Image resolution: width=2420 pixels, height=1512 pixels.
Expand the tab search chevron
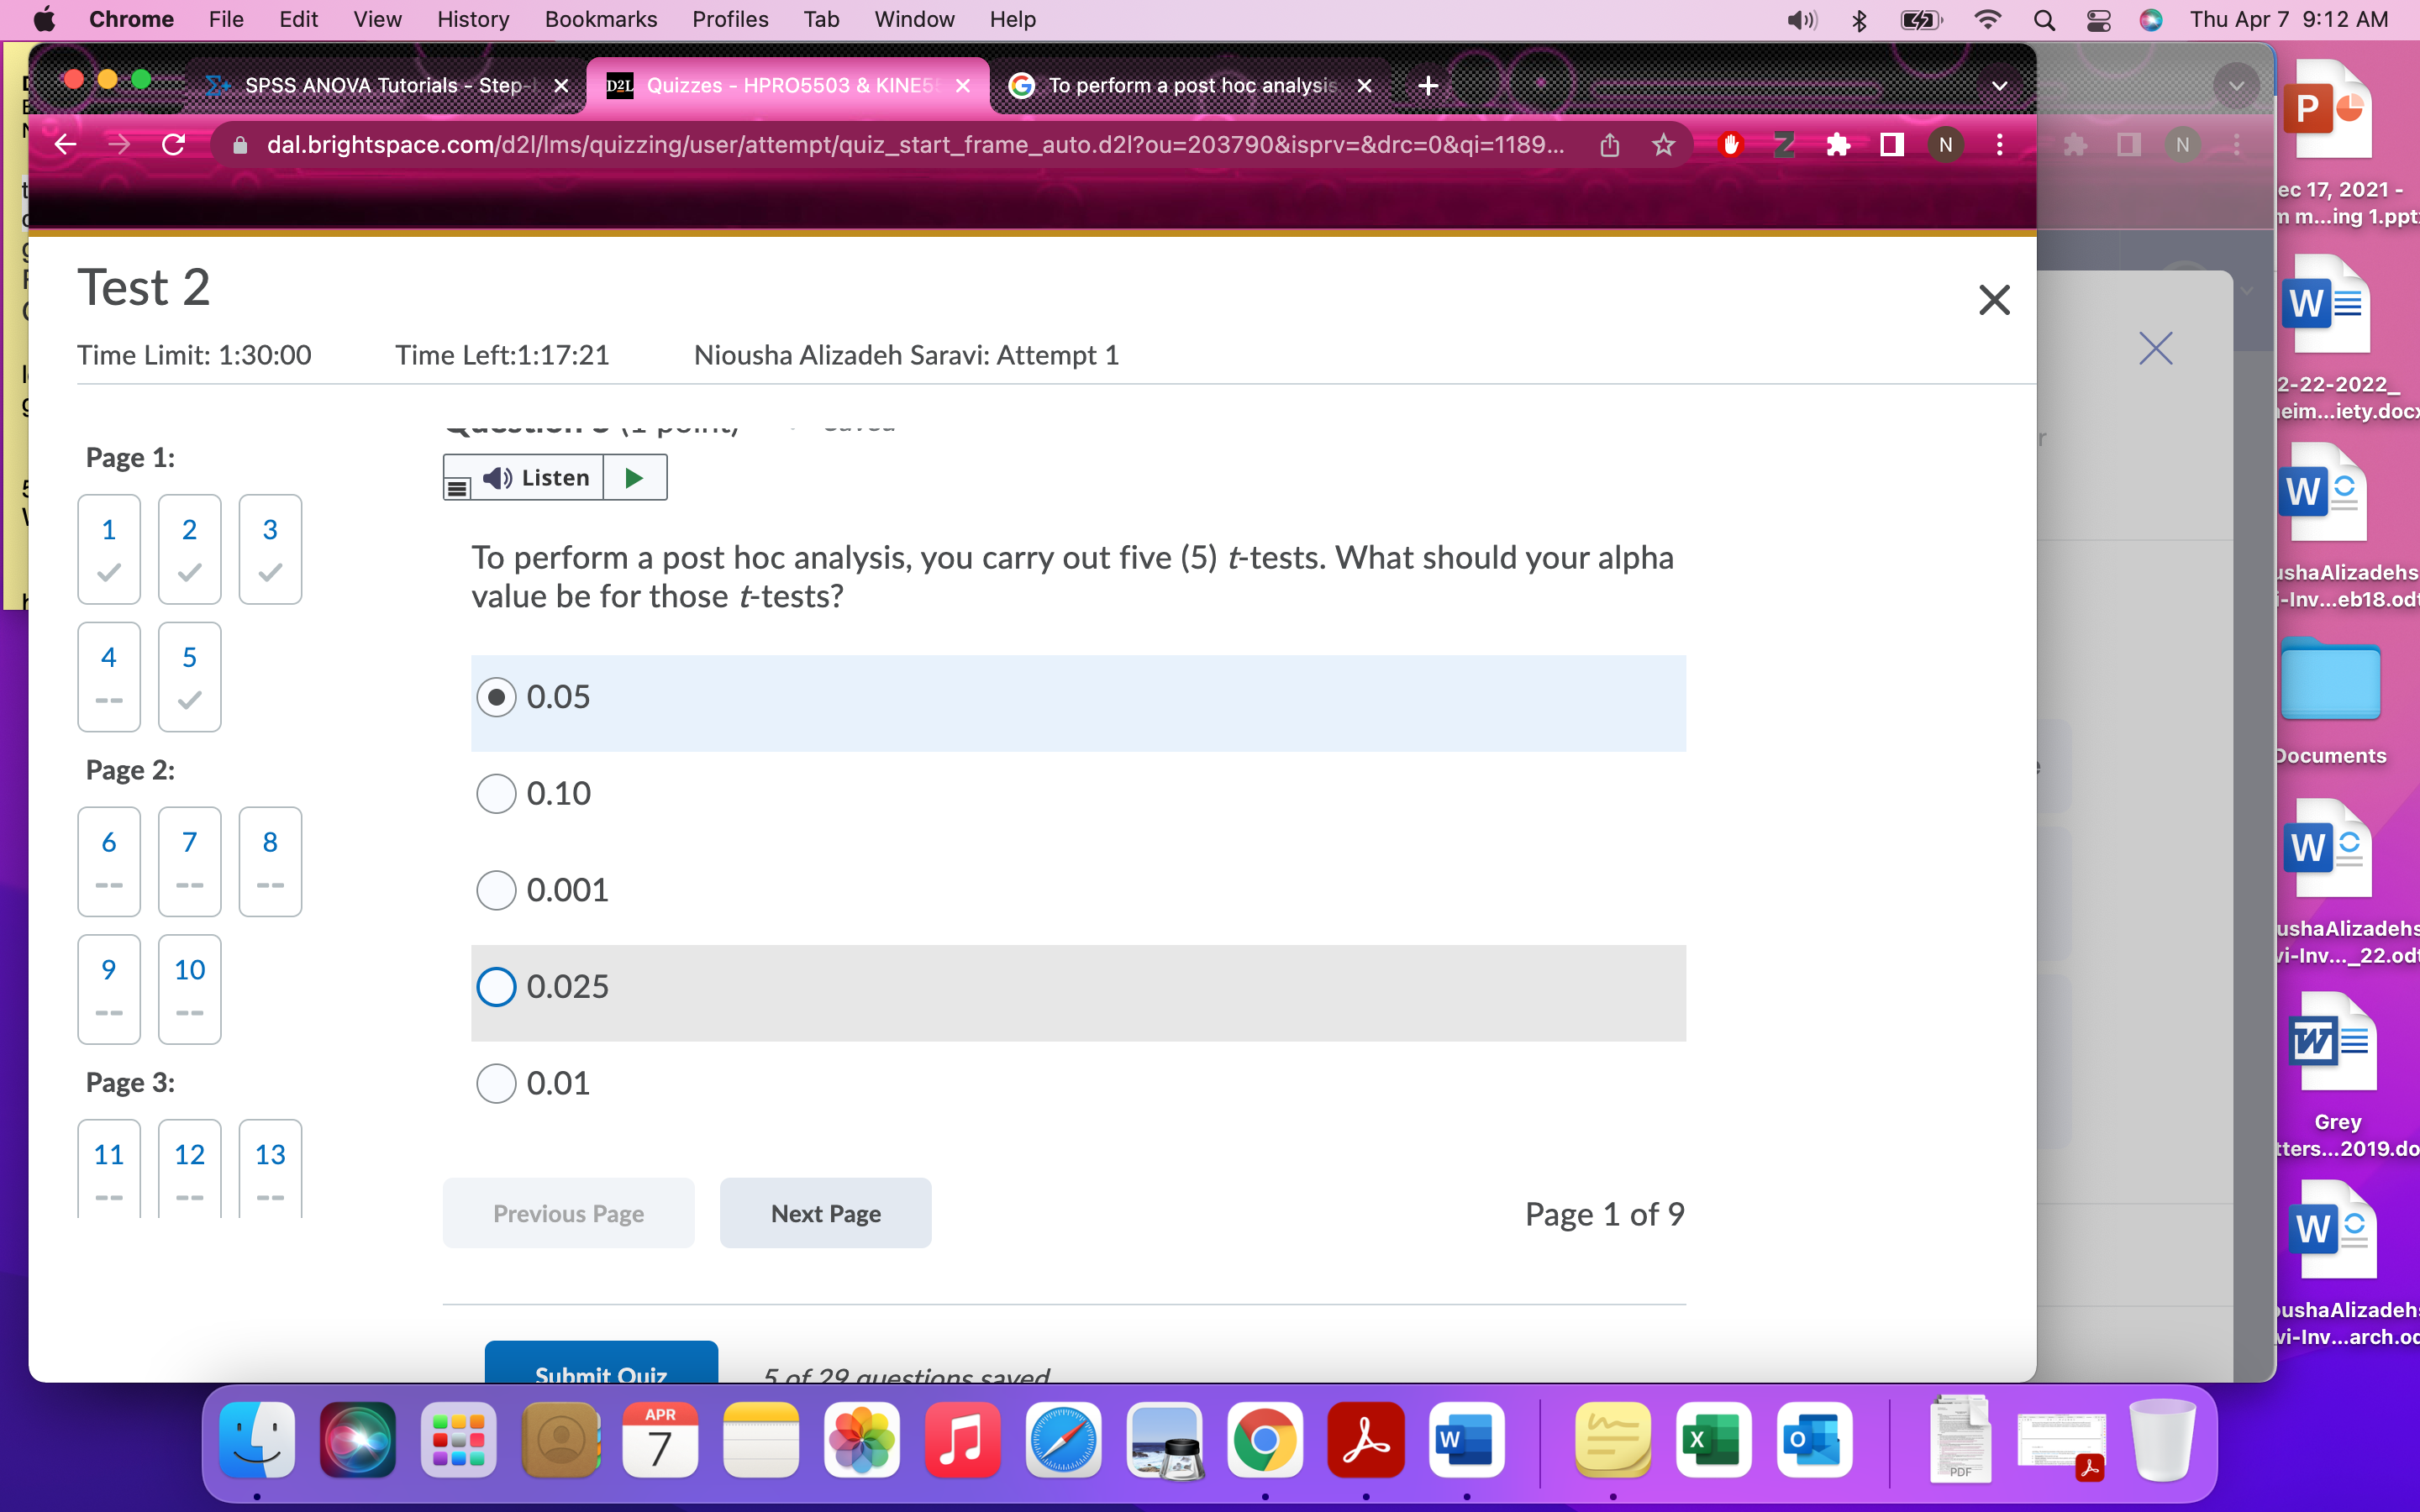coord(1997,86)
